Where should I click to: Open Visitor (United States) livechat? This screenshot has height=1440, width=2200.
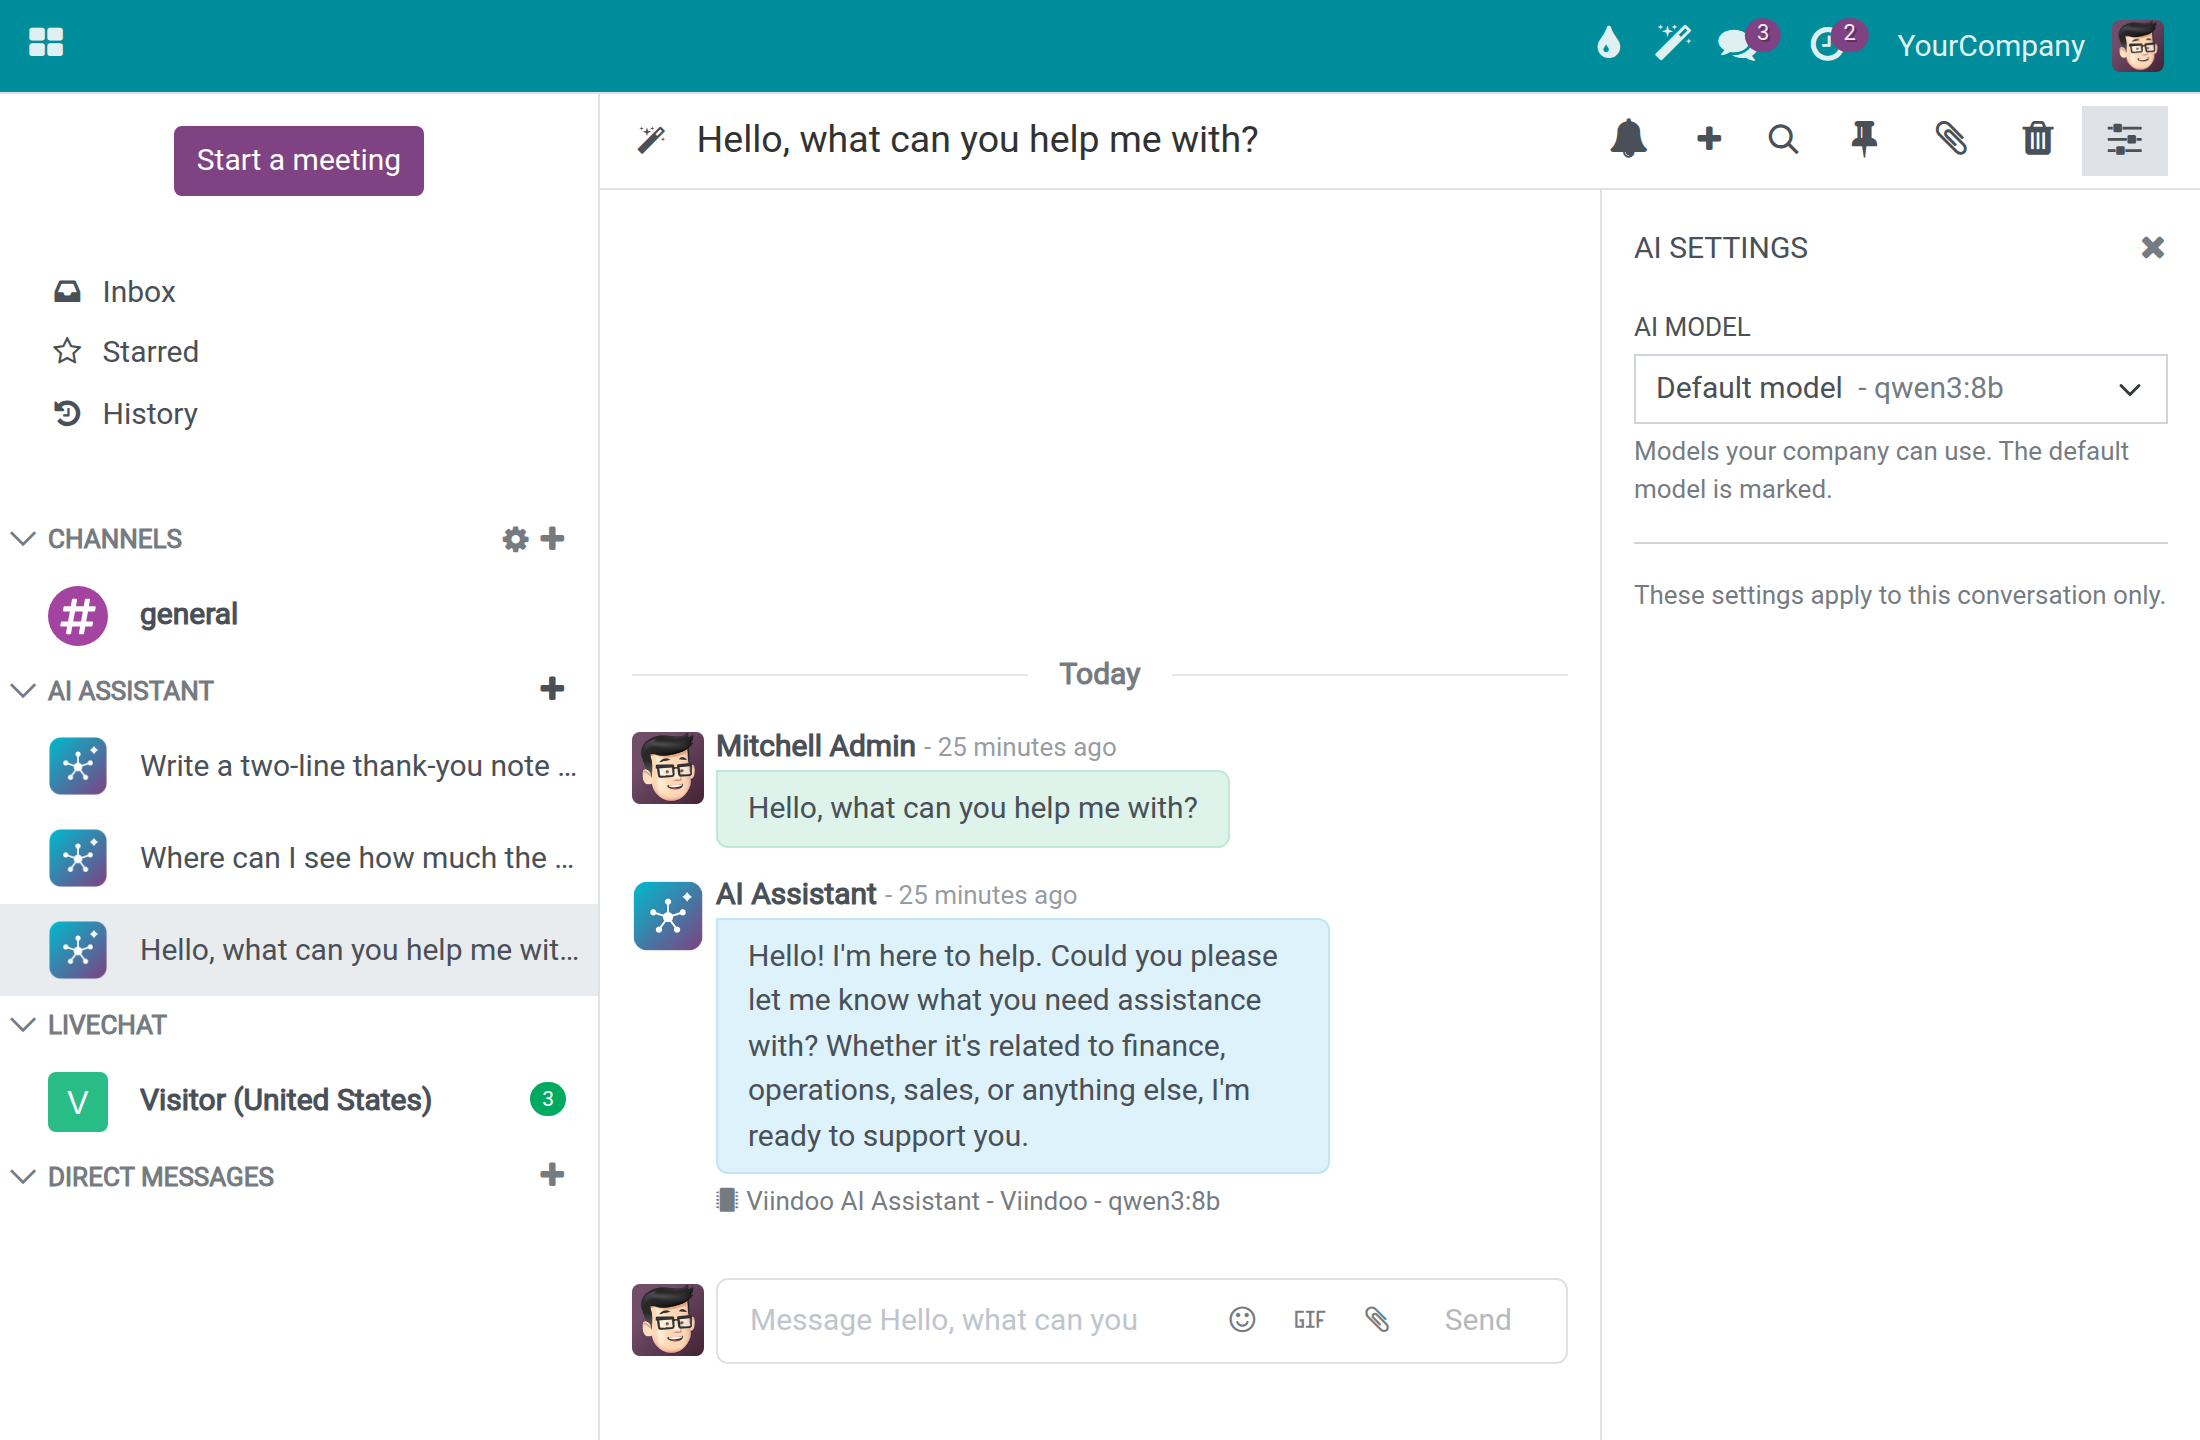coord(299,1101)
